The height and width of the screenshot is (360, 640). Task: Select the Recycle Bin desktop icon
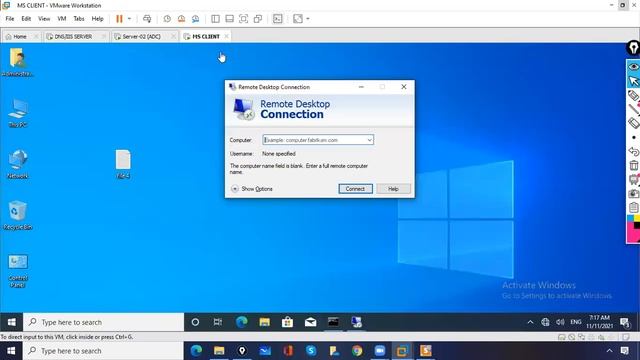tap(18, 215)
